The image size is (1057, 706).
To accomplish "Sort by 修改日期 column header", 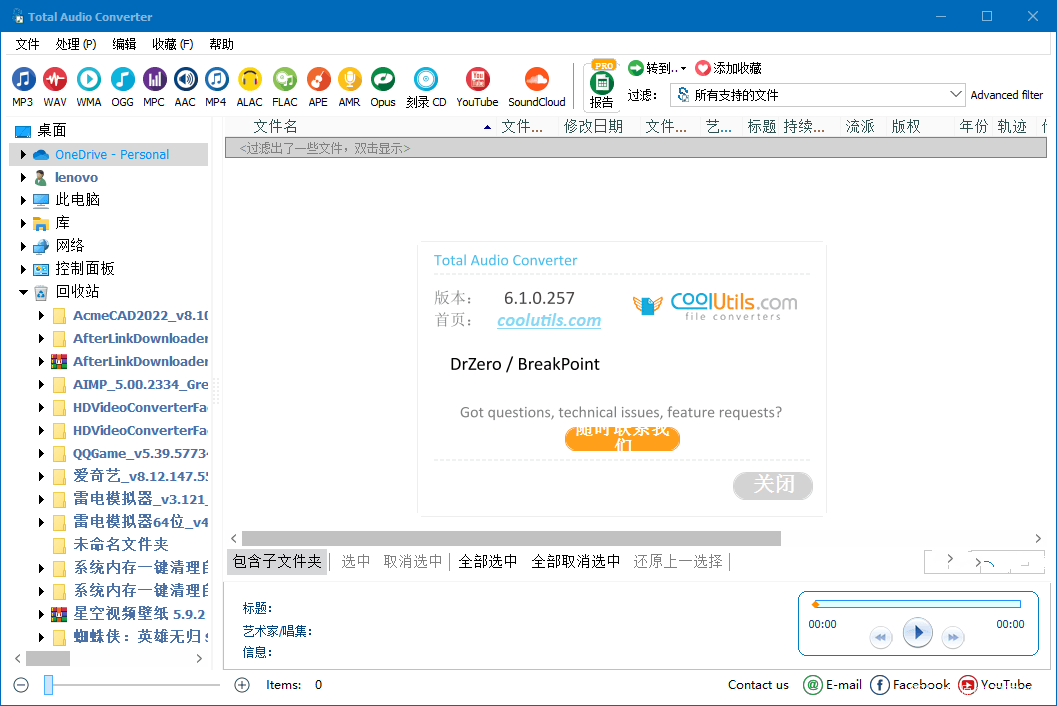I will tap(593, 126).
